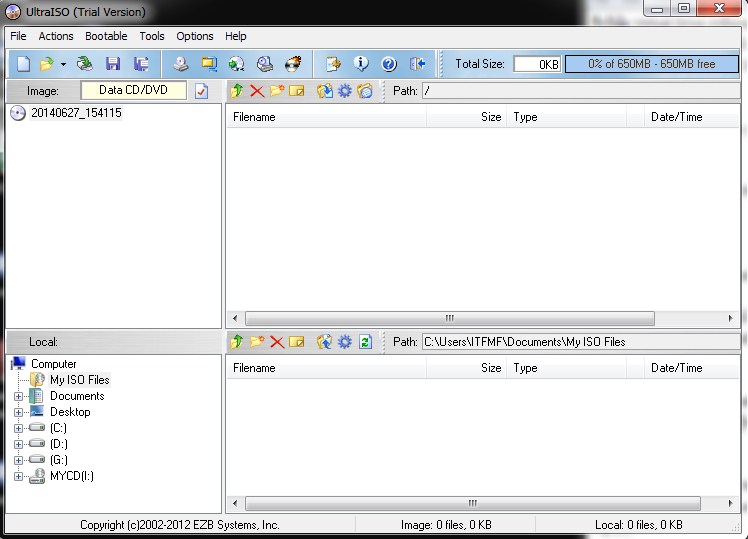
Task: Save the image with floppy disk icon
Action: (113, 63)
